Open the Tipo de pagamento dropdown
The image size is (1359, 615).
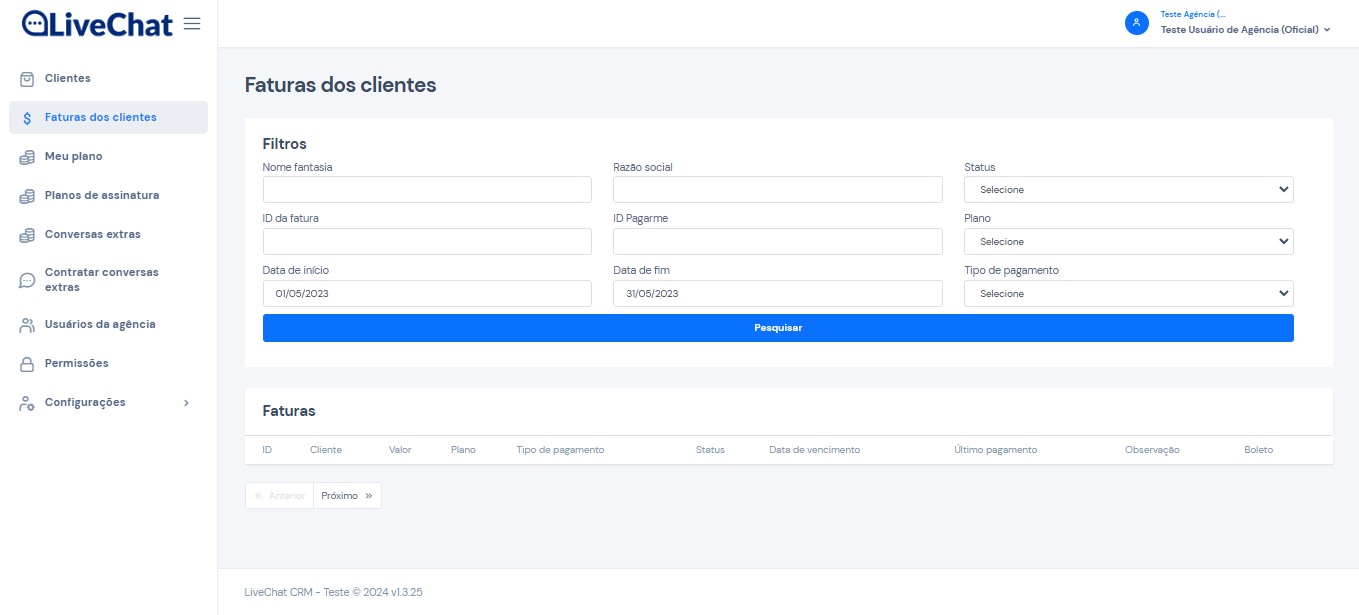(x=1128, y=294)
